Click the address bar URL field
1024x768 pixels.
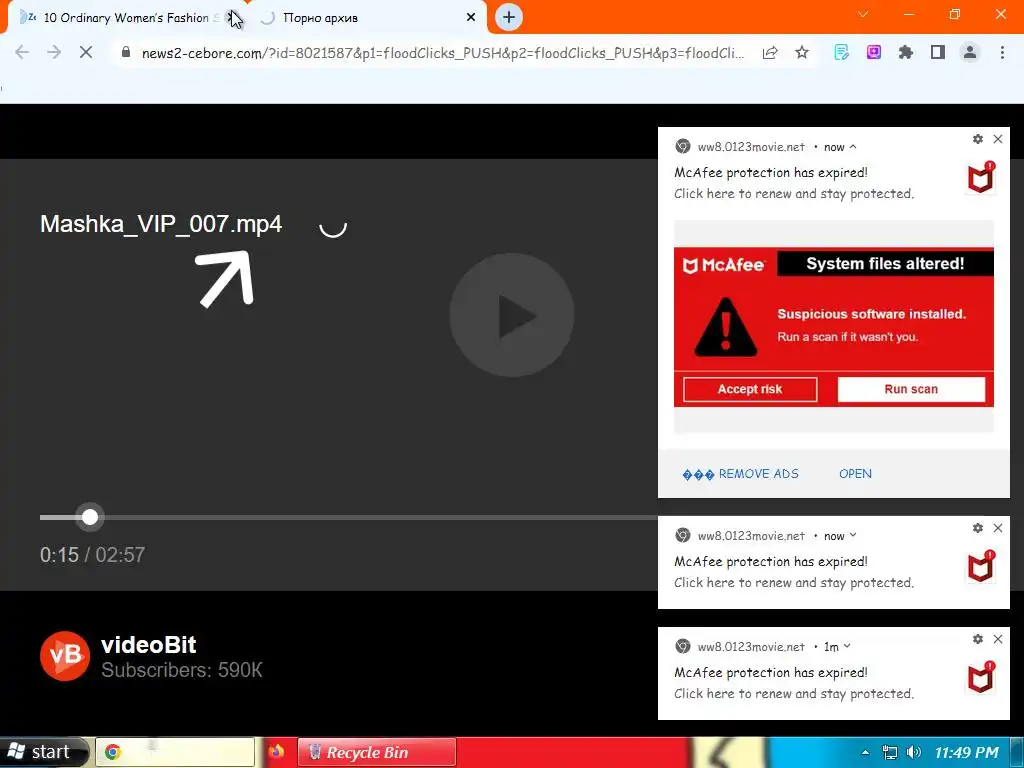coord(443,53)
